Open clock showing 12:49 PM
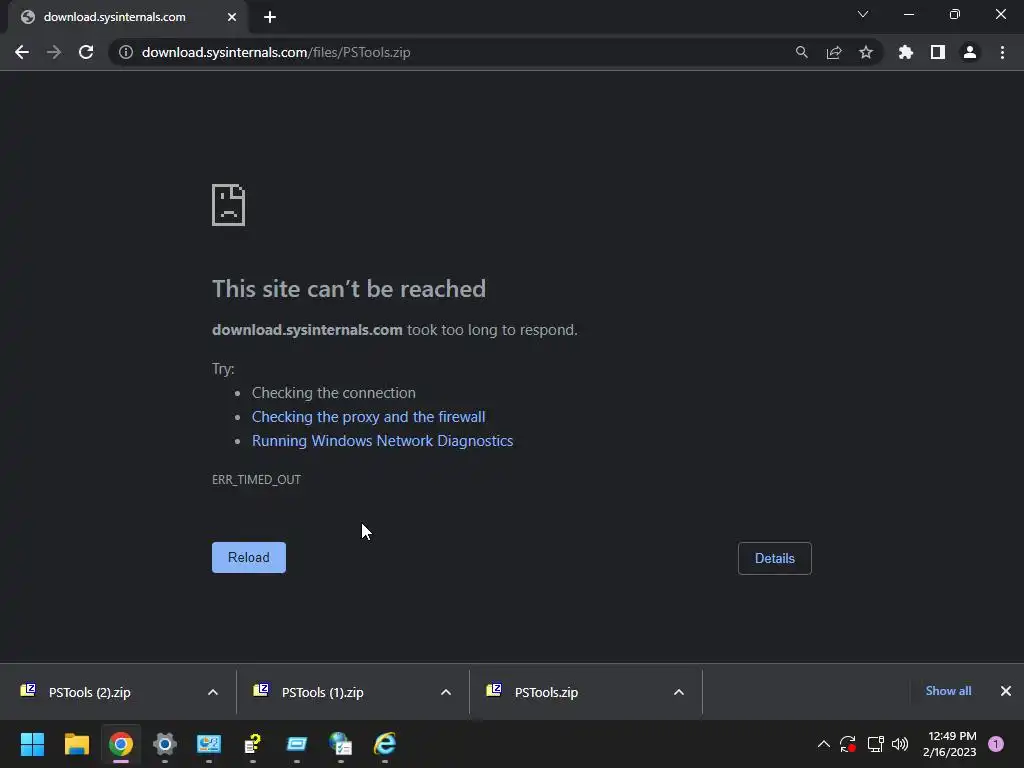 coord(950,744)
